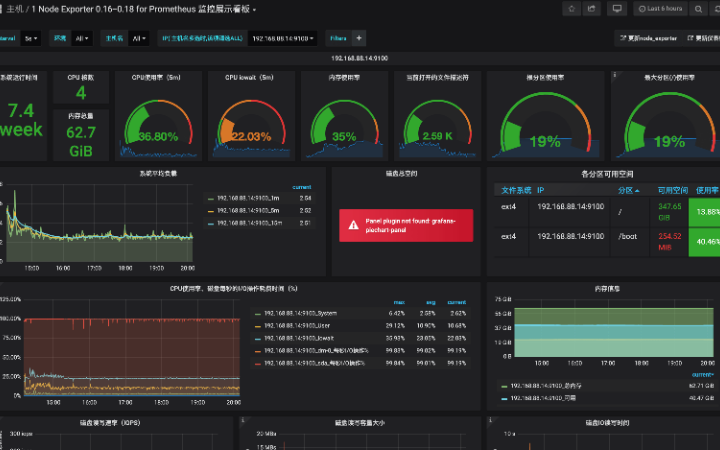This screenshot has width=720, height=450.
Task: Click the 254.52 MiB free space cell
Action: (x=669, y=242)
